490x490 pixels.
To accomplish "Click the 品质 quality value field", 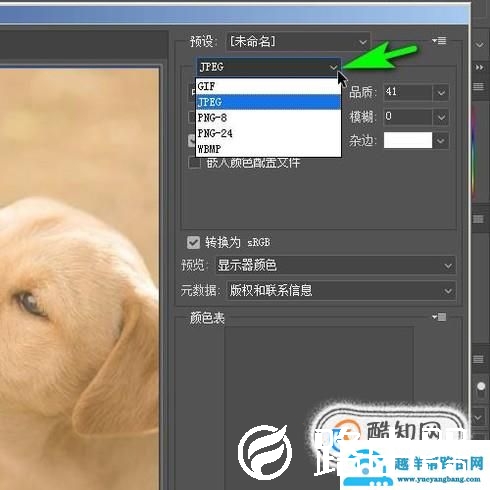I will pyautogui.click(x=408, y=92).
